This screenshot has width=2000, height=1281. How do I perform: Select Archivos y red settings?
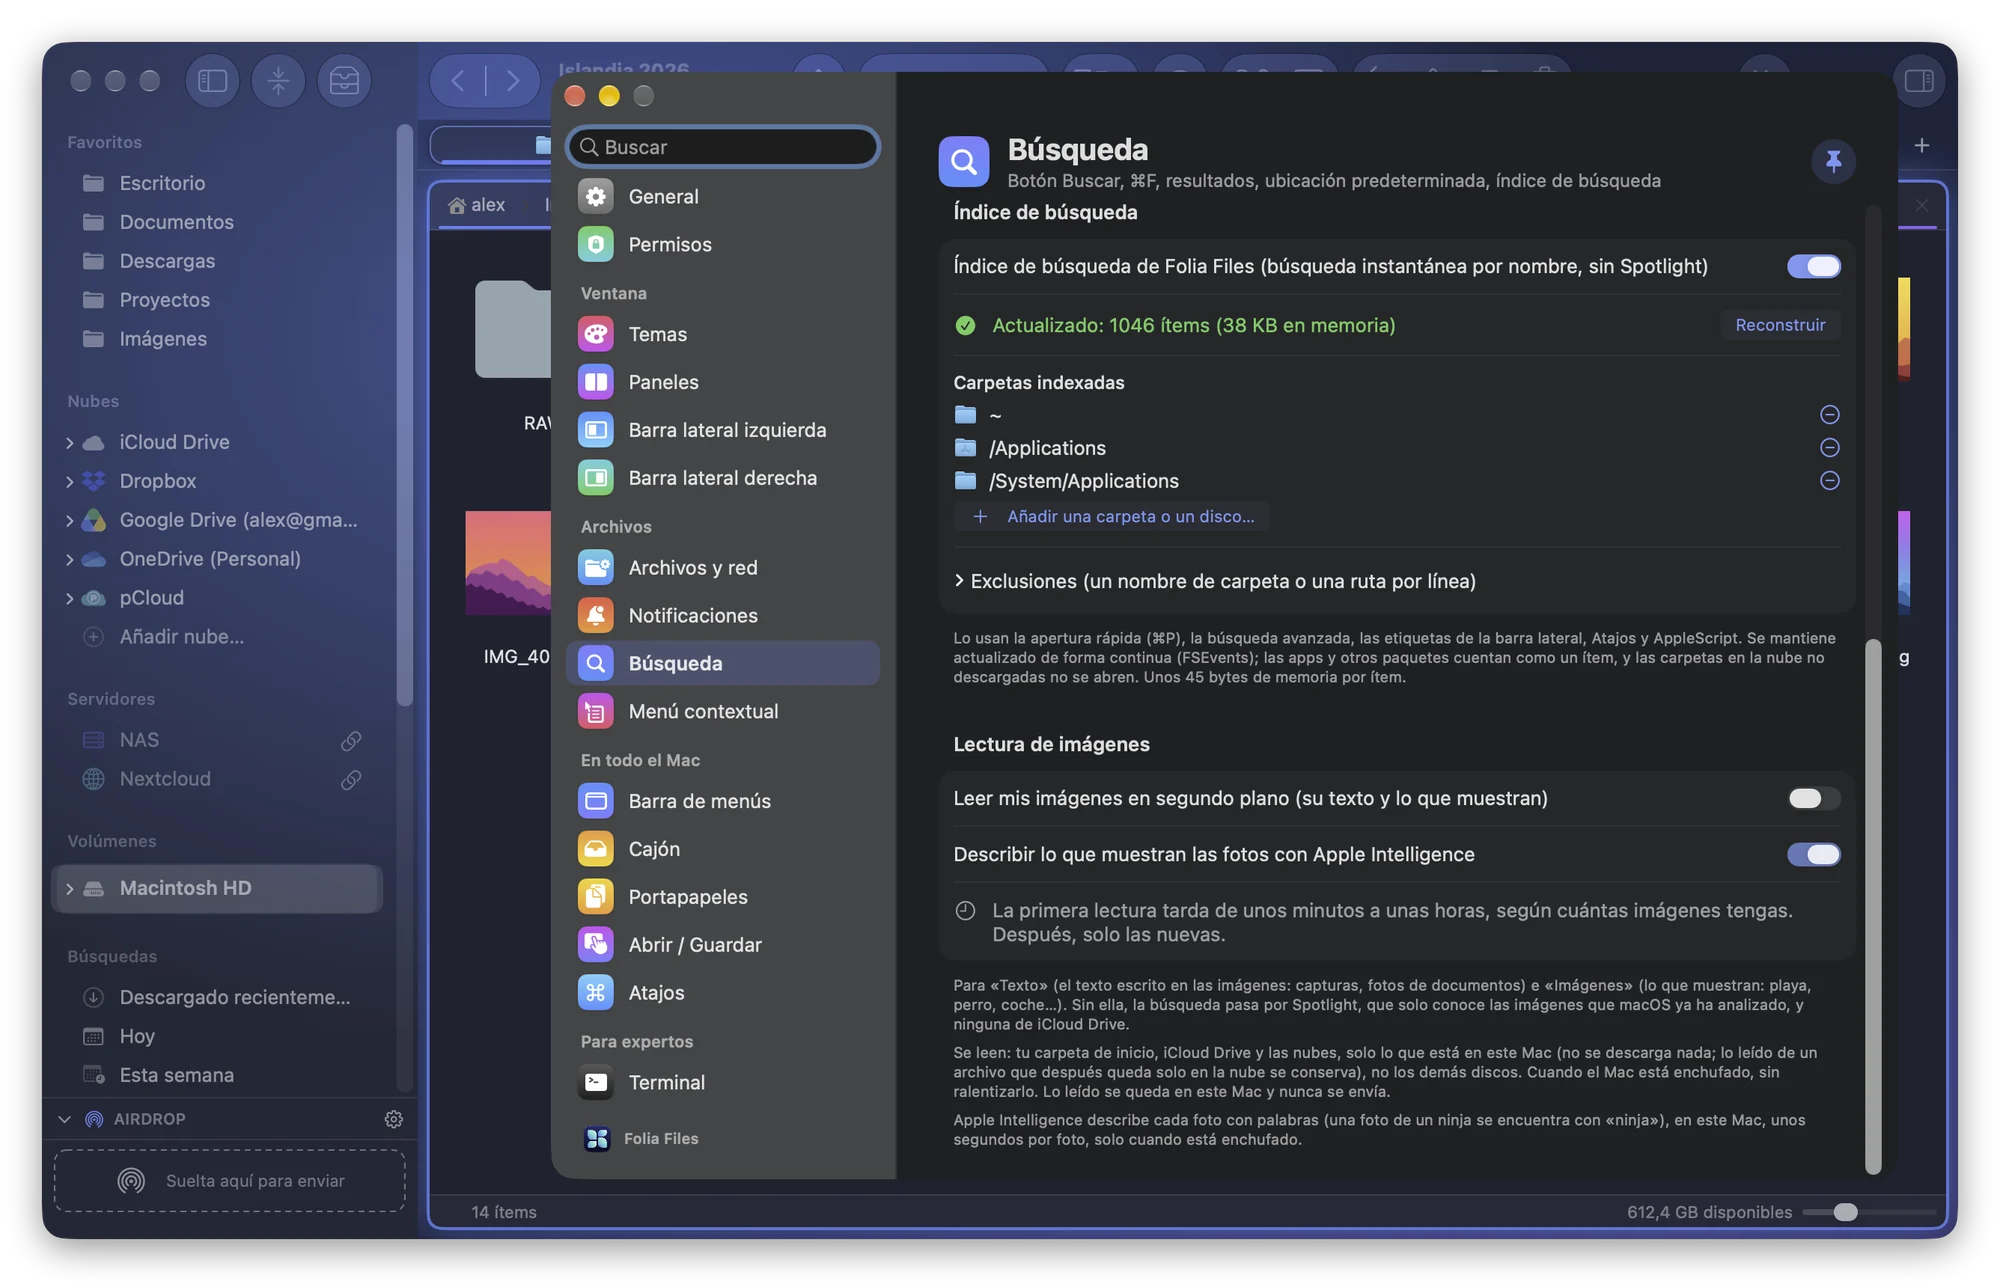[722, 568]
